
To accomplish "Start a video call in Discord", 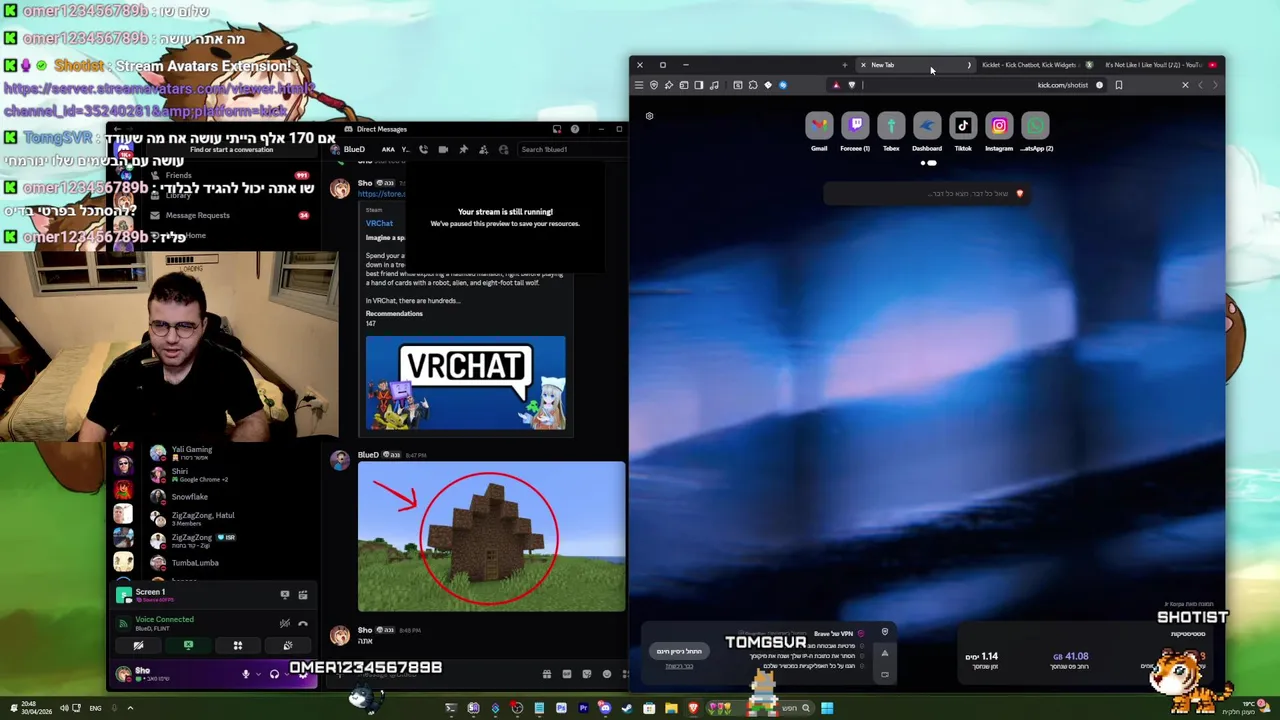I will (x=443, y=149).
